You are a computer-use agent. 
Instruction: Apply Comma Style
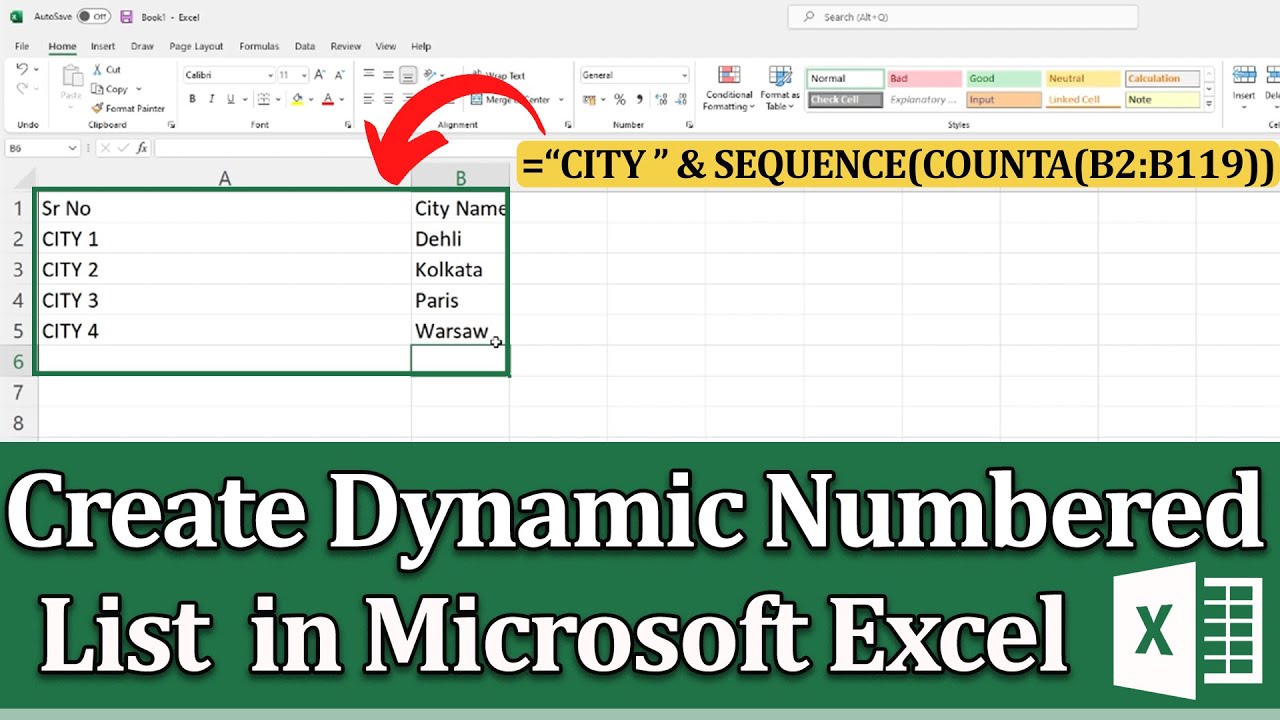(639, 99)
